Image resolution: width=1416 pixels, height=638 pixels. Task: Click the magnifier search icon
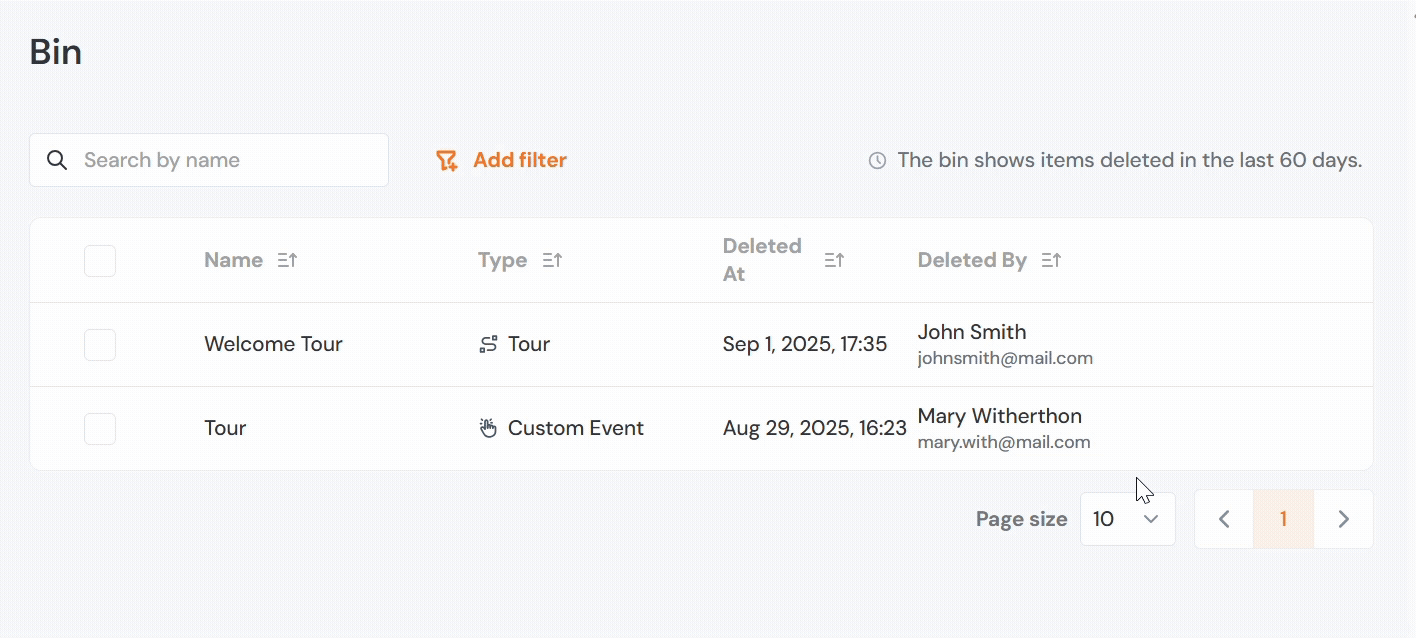pos(57,160)
